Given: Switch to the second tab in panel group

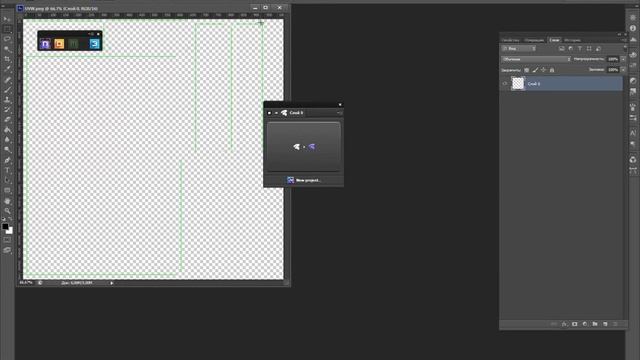Looking at the screenshot, I should (534, 40).
